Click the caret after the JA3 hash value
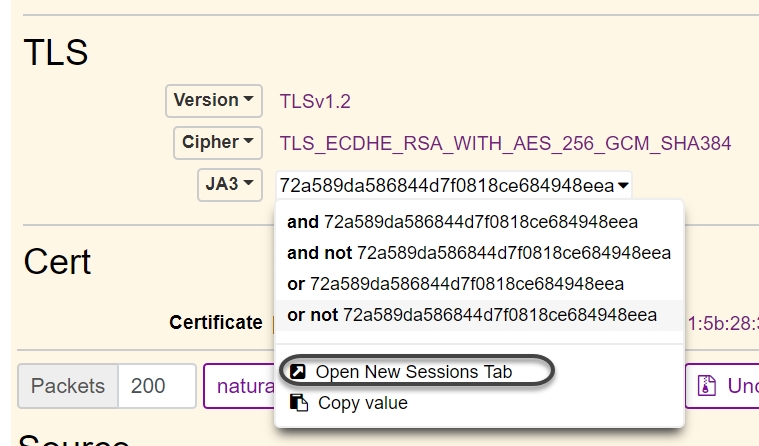This screenshot has height=446, width=759. click(x=624, y=185)
